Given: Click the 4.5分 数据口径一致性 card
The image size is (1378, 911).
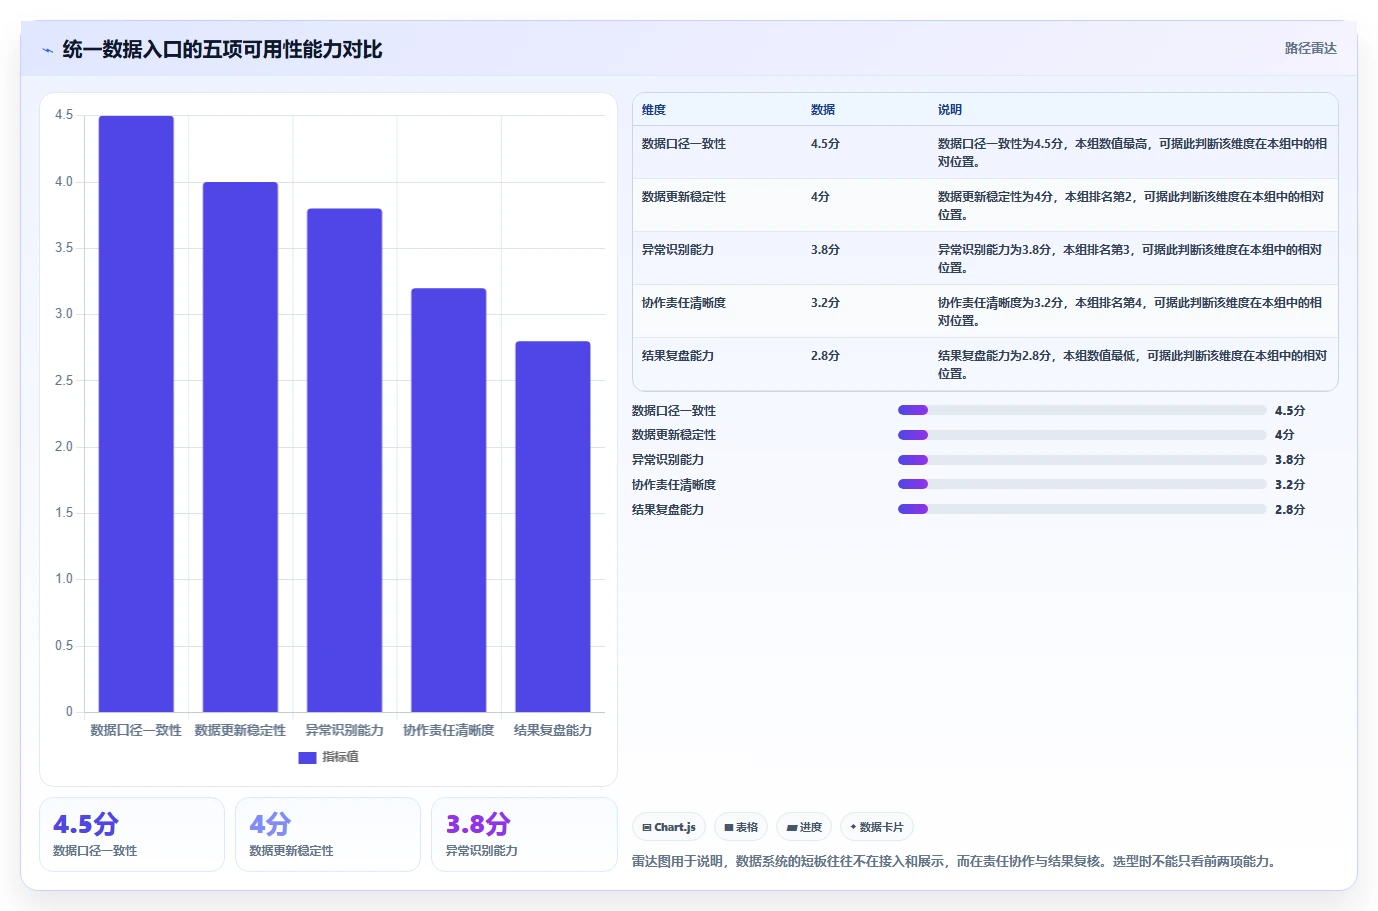Looking at the screenshot, I should coord(132,834).
